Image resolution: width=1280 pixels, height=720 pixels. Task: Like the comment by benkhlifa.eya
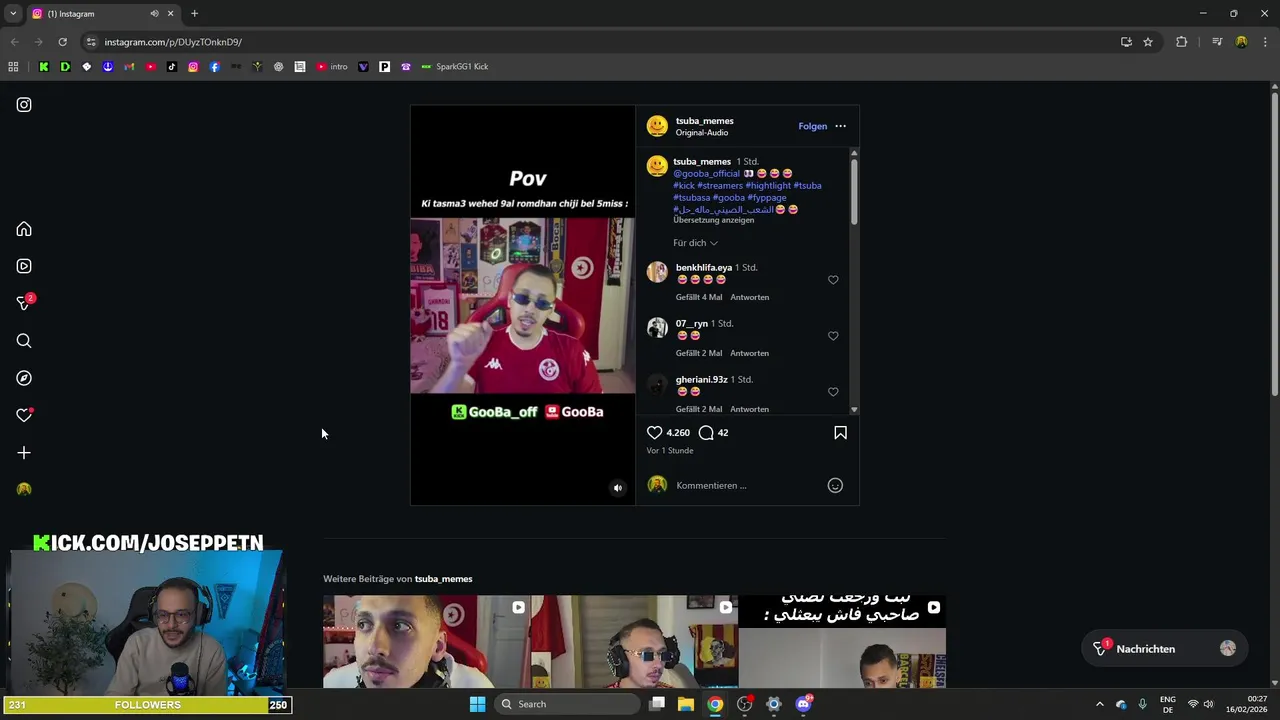[833, 280]
